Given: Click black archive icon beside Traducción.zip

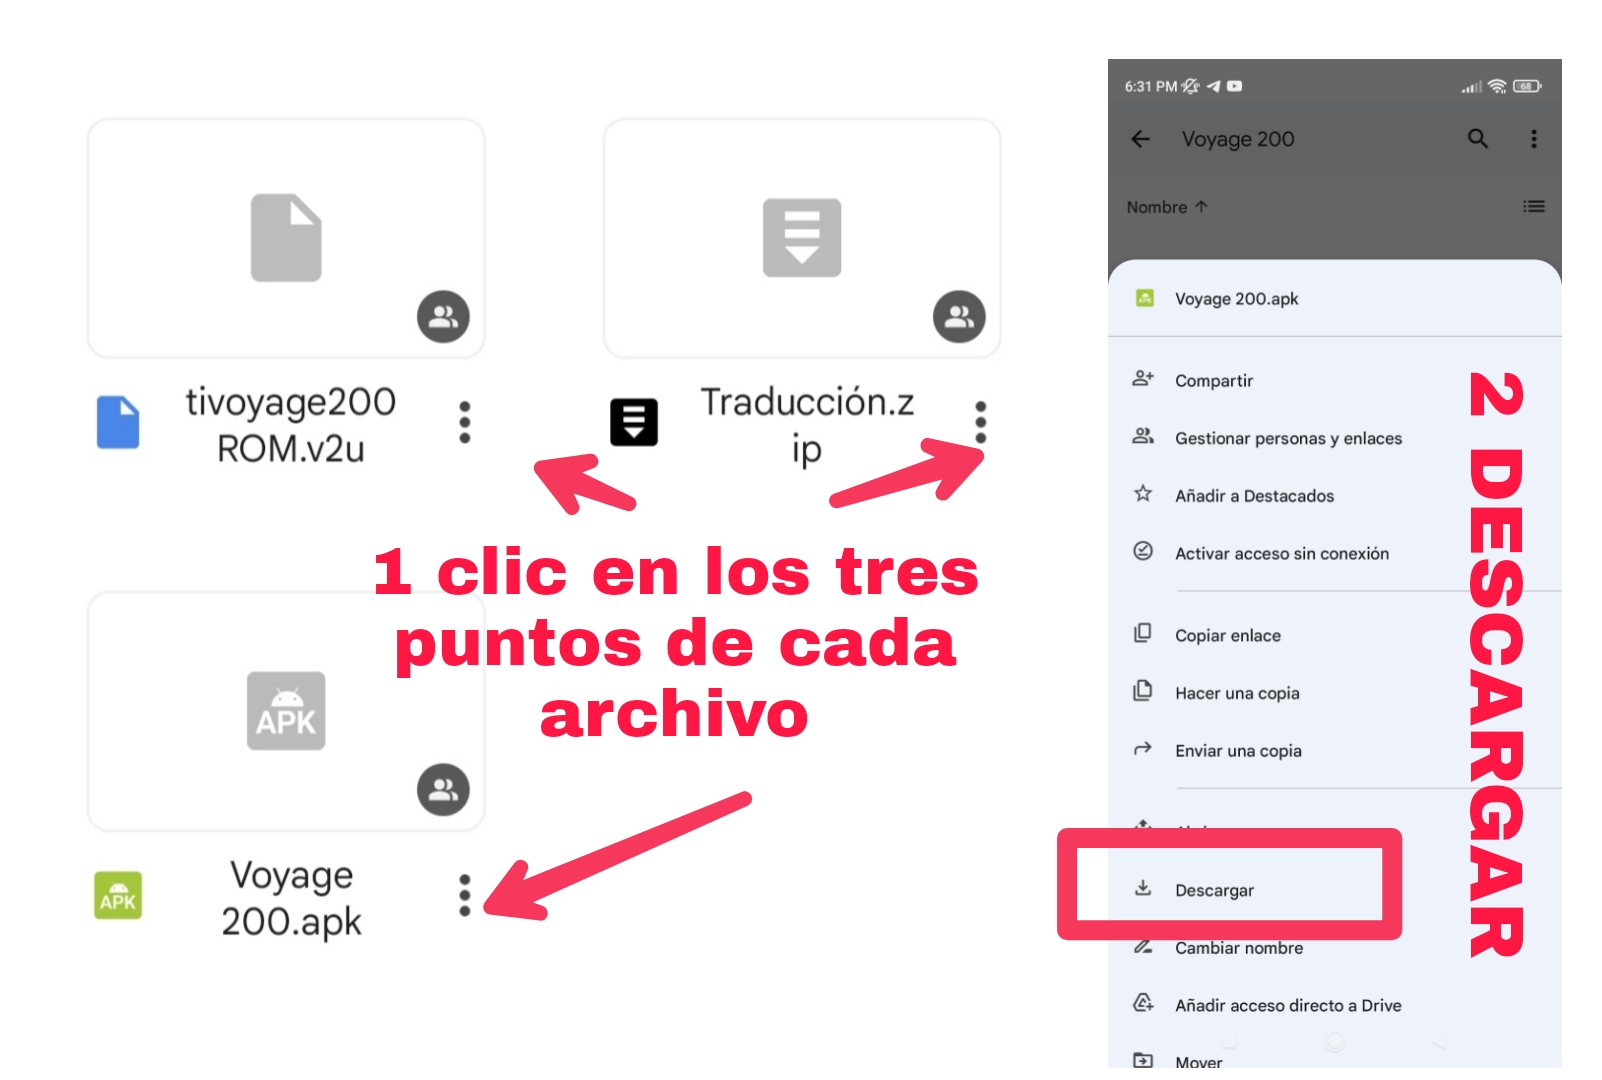Looking at the screenshot, I should coord(634,422).
